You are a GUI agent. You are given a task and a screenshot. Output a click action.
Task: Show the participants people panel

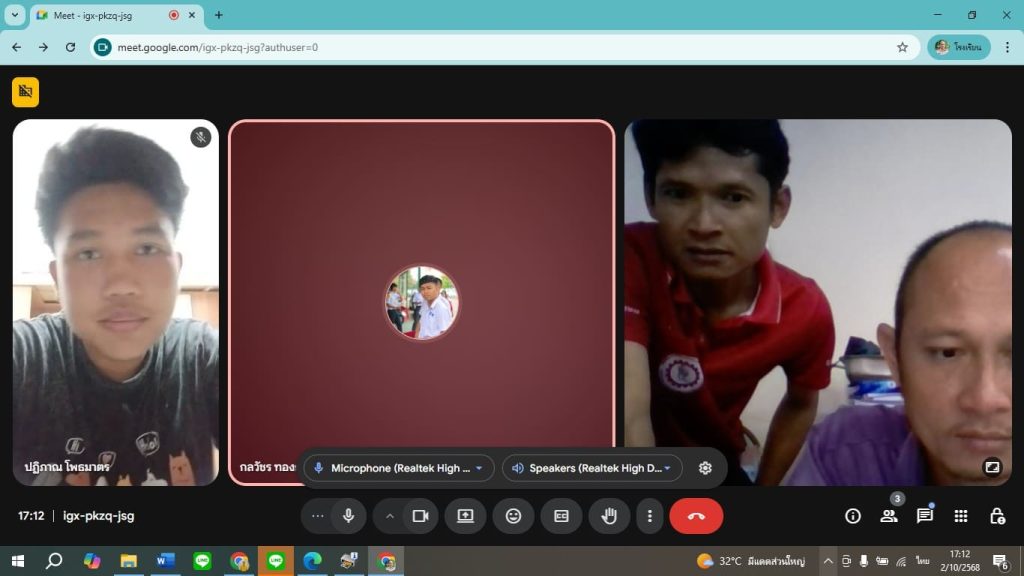coord(888,516)
